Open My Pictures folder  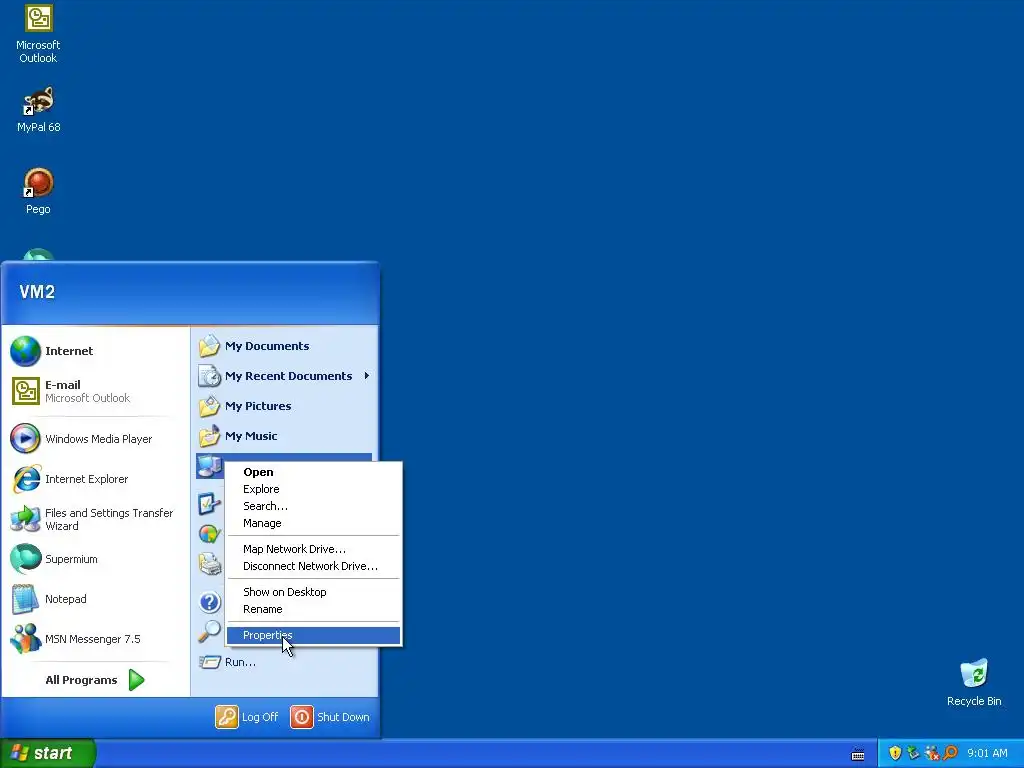[x=284, y=406]
